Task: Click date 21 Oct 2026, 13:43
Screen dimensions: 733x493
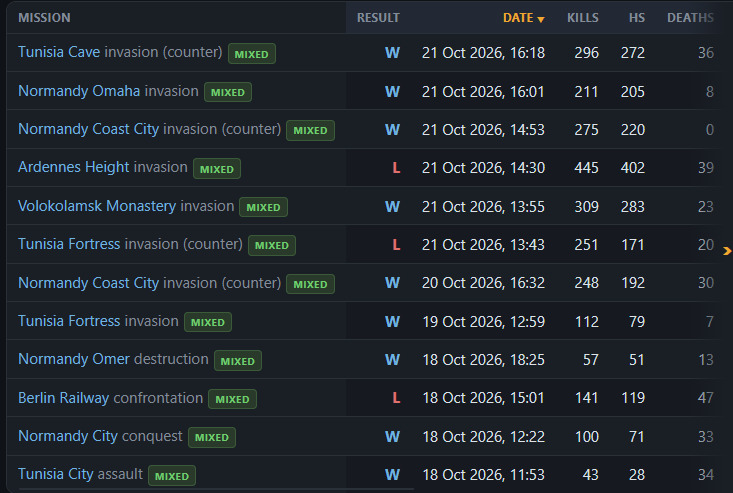Action: 483,244
